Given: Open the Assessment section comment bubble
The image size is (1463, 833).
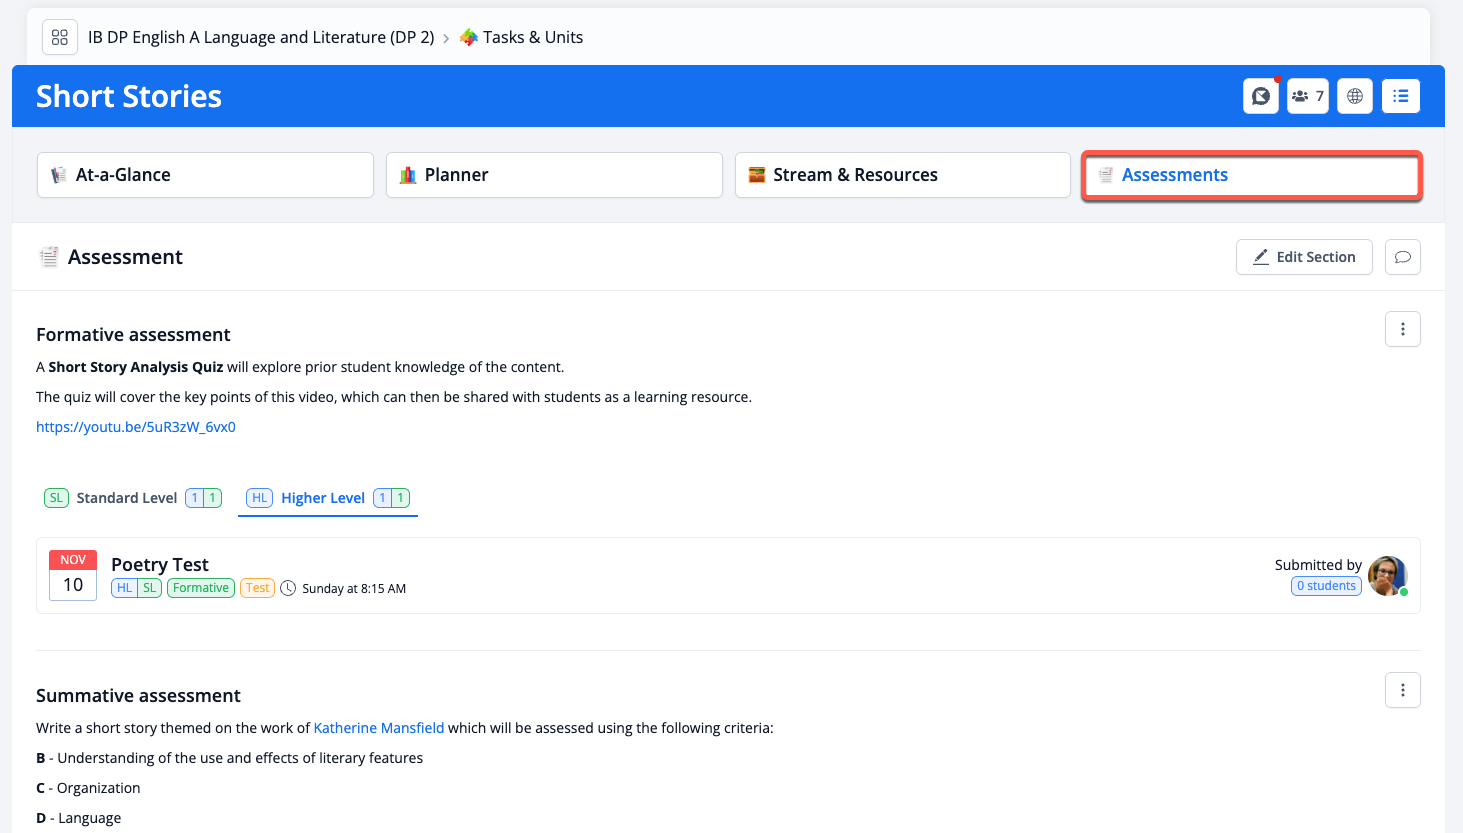Looking at the screenshot, I should [x=1403, y=257].
